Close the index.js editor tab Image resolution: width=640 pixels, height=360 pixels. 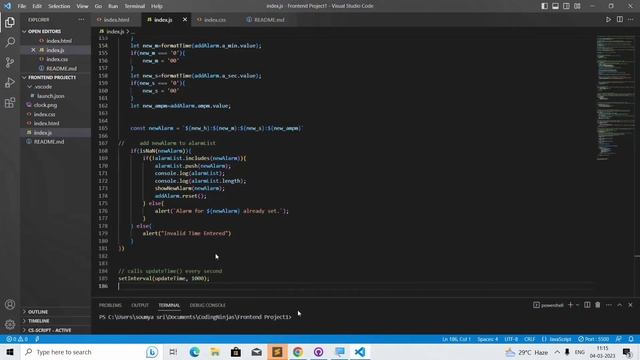(184, 20)
